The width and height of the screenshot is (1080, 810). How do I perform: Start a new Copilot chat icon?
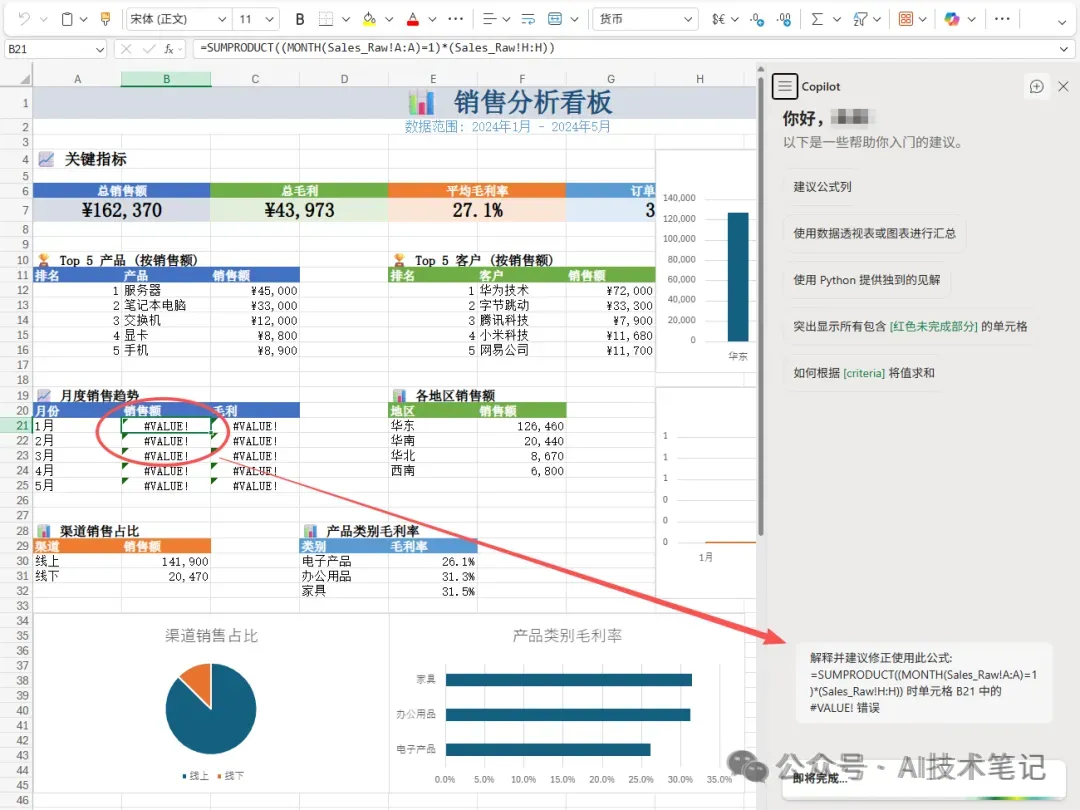point(1037,86)
